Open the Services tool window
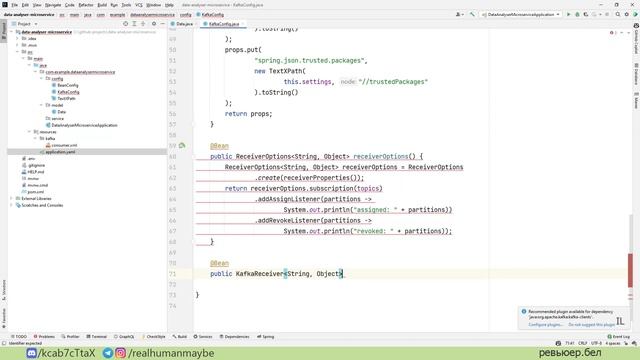The height and width of the screenshot is (360, 640). click(203, 337)
